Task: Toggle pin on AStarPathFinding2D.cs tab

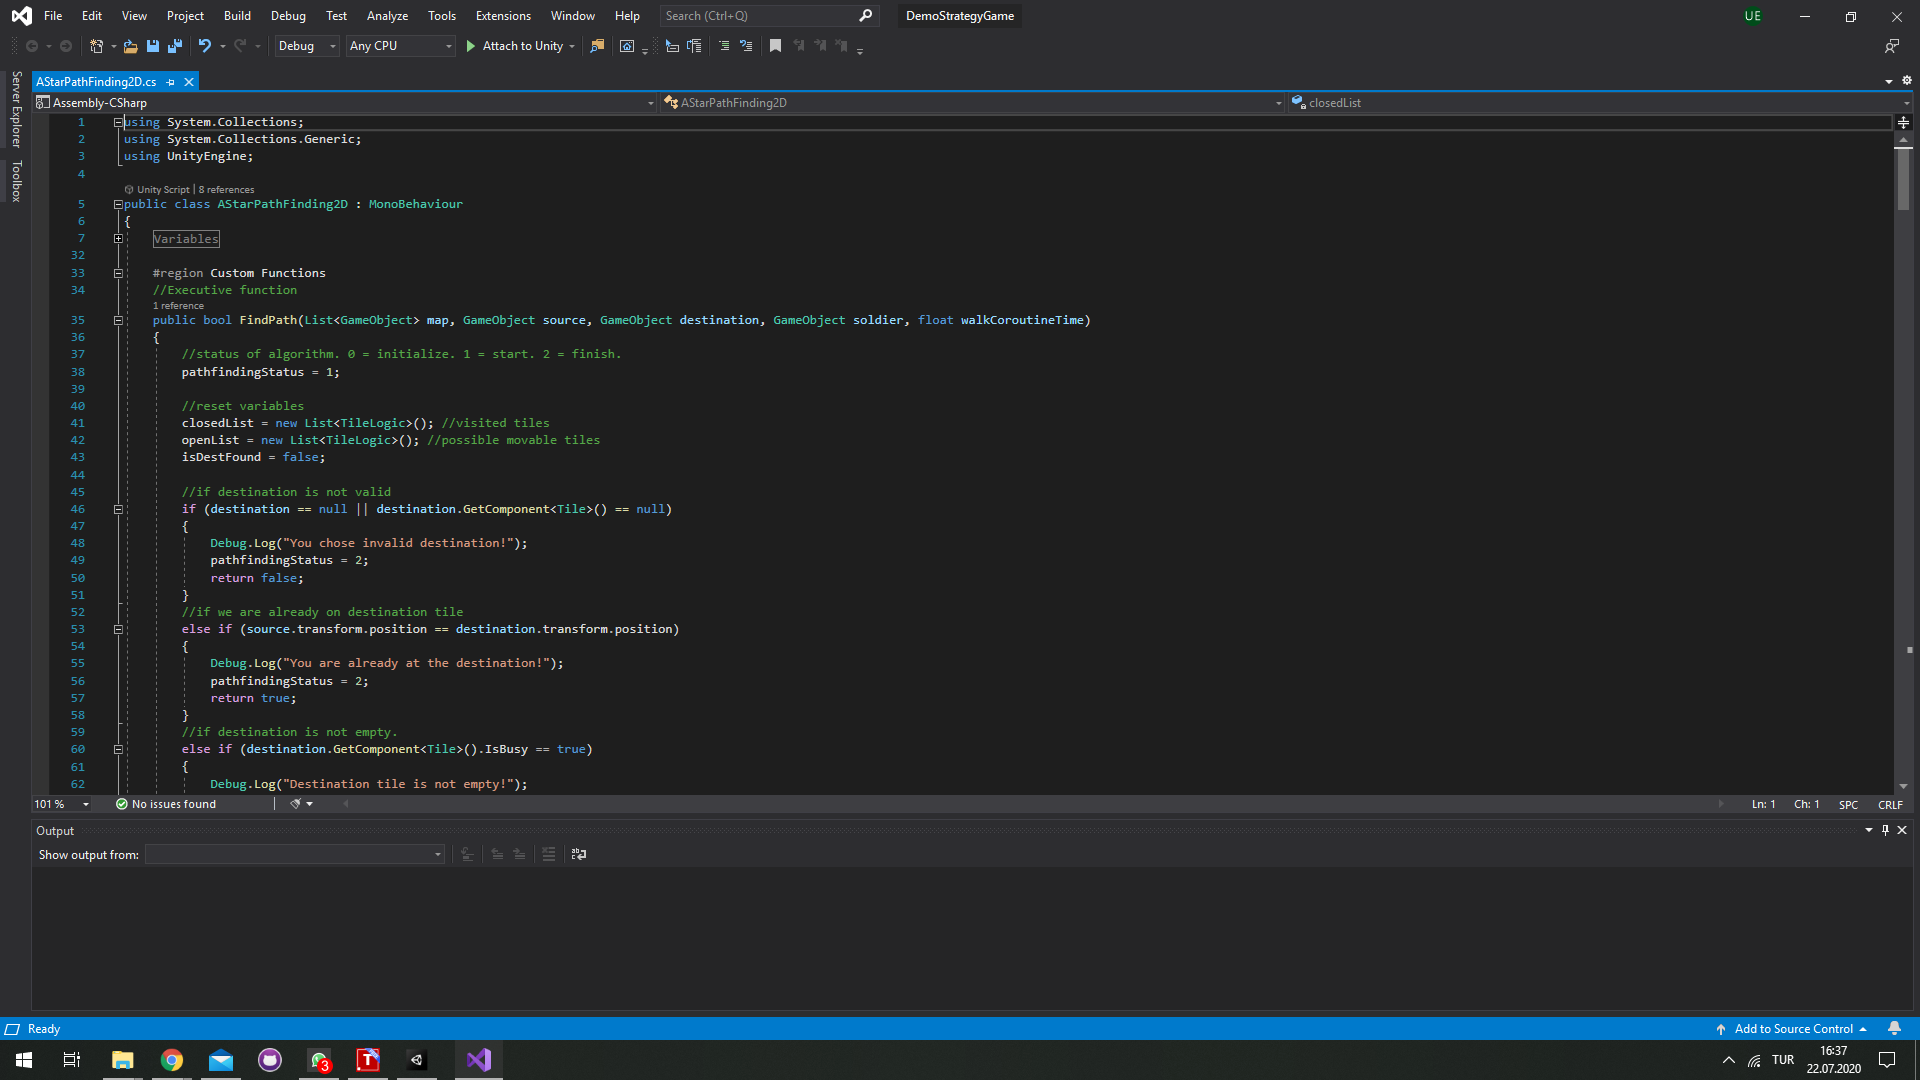Action: tap(171, 82)
